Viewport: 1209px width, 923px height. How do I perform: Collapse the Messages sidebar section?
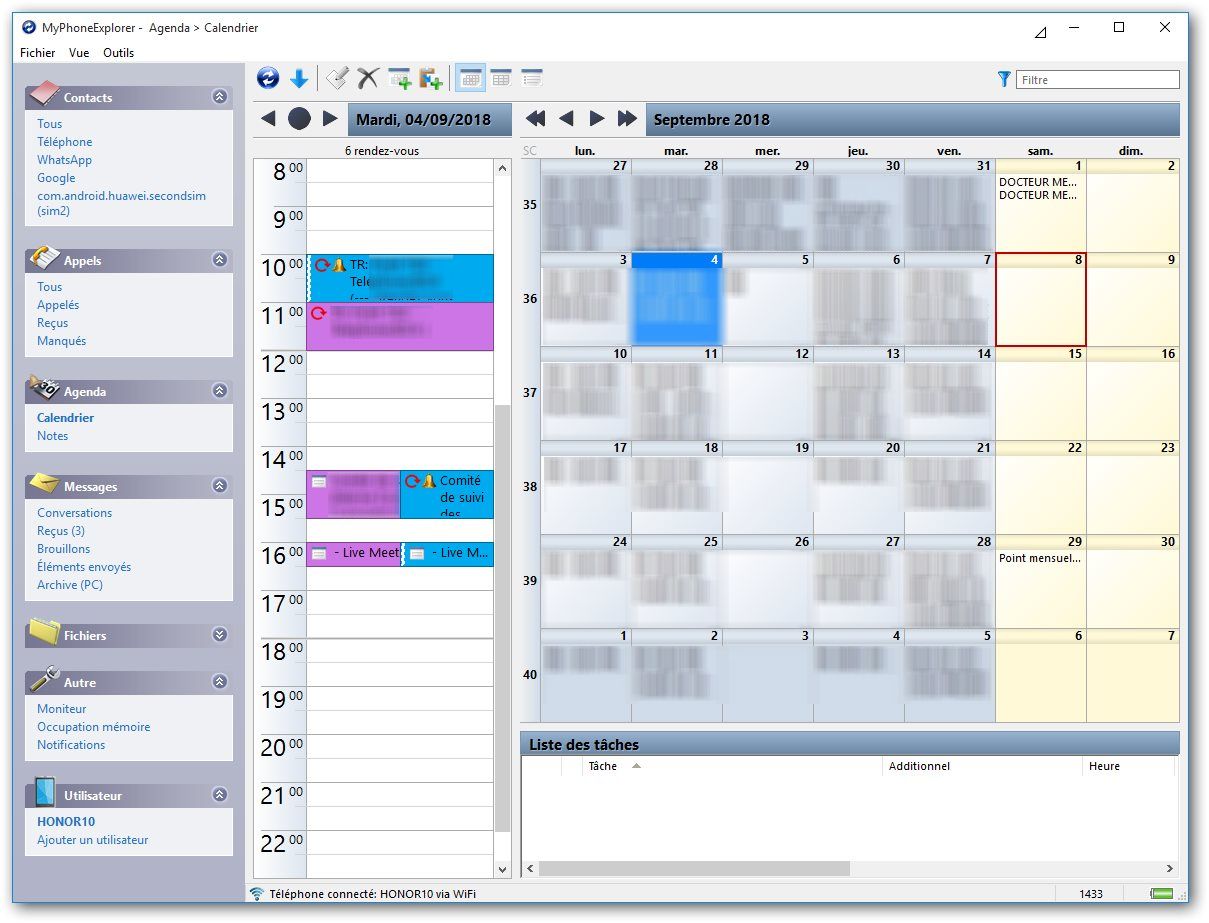pyautogui.click(x=219, y=486)
